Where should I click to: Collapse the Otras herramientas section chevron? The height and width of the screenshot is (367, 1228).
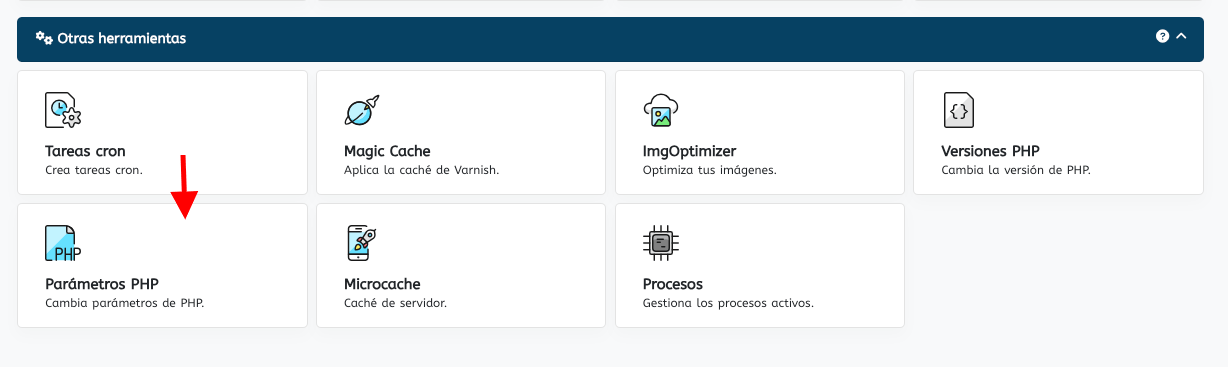[x=1181, y=36]
